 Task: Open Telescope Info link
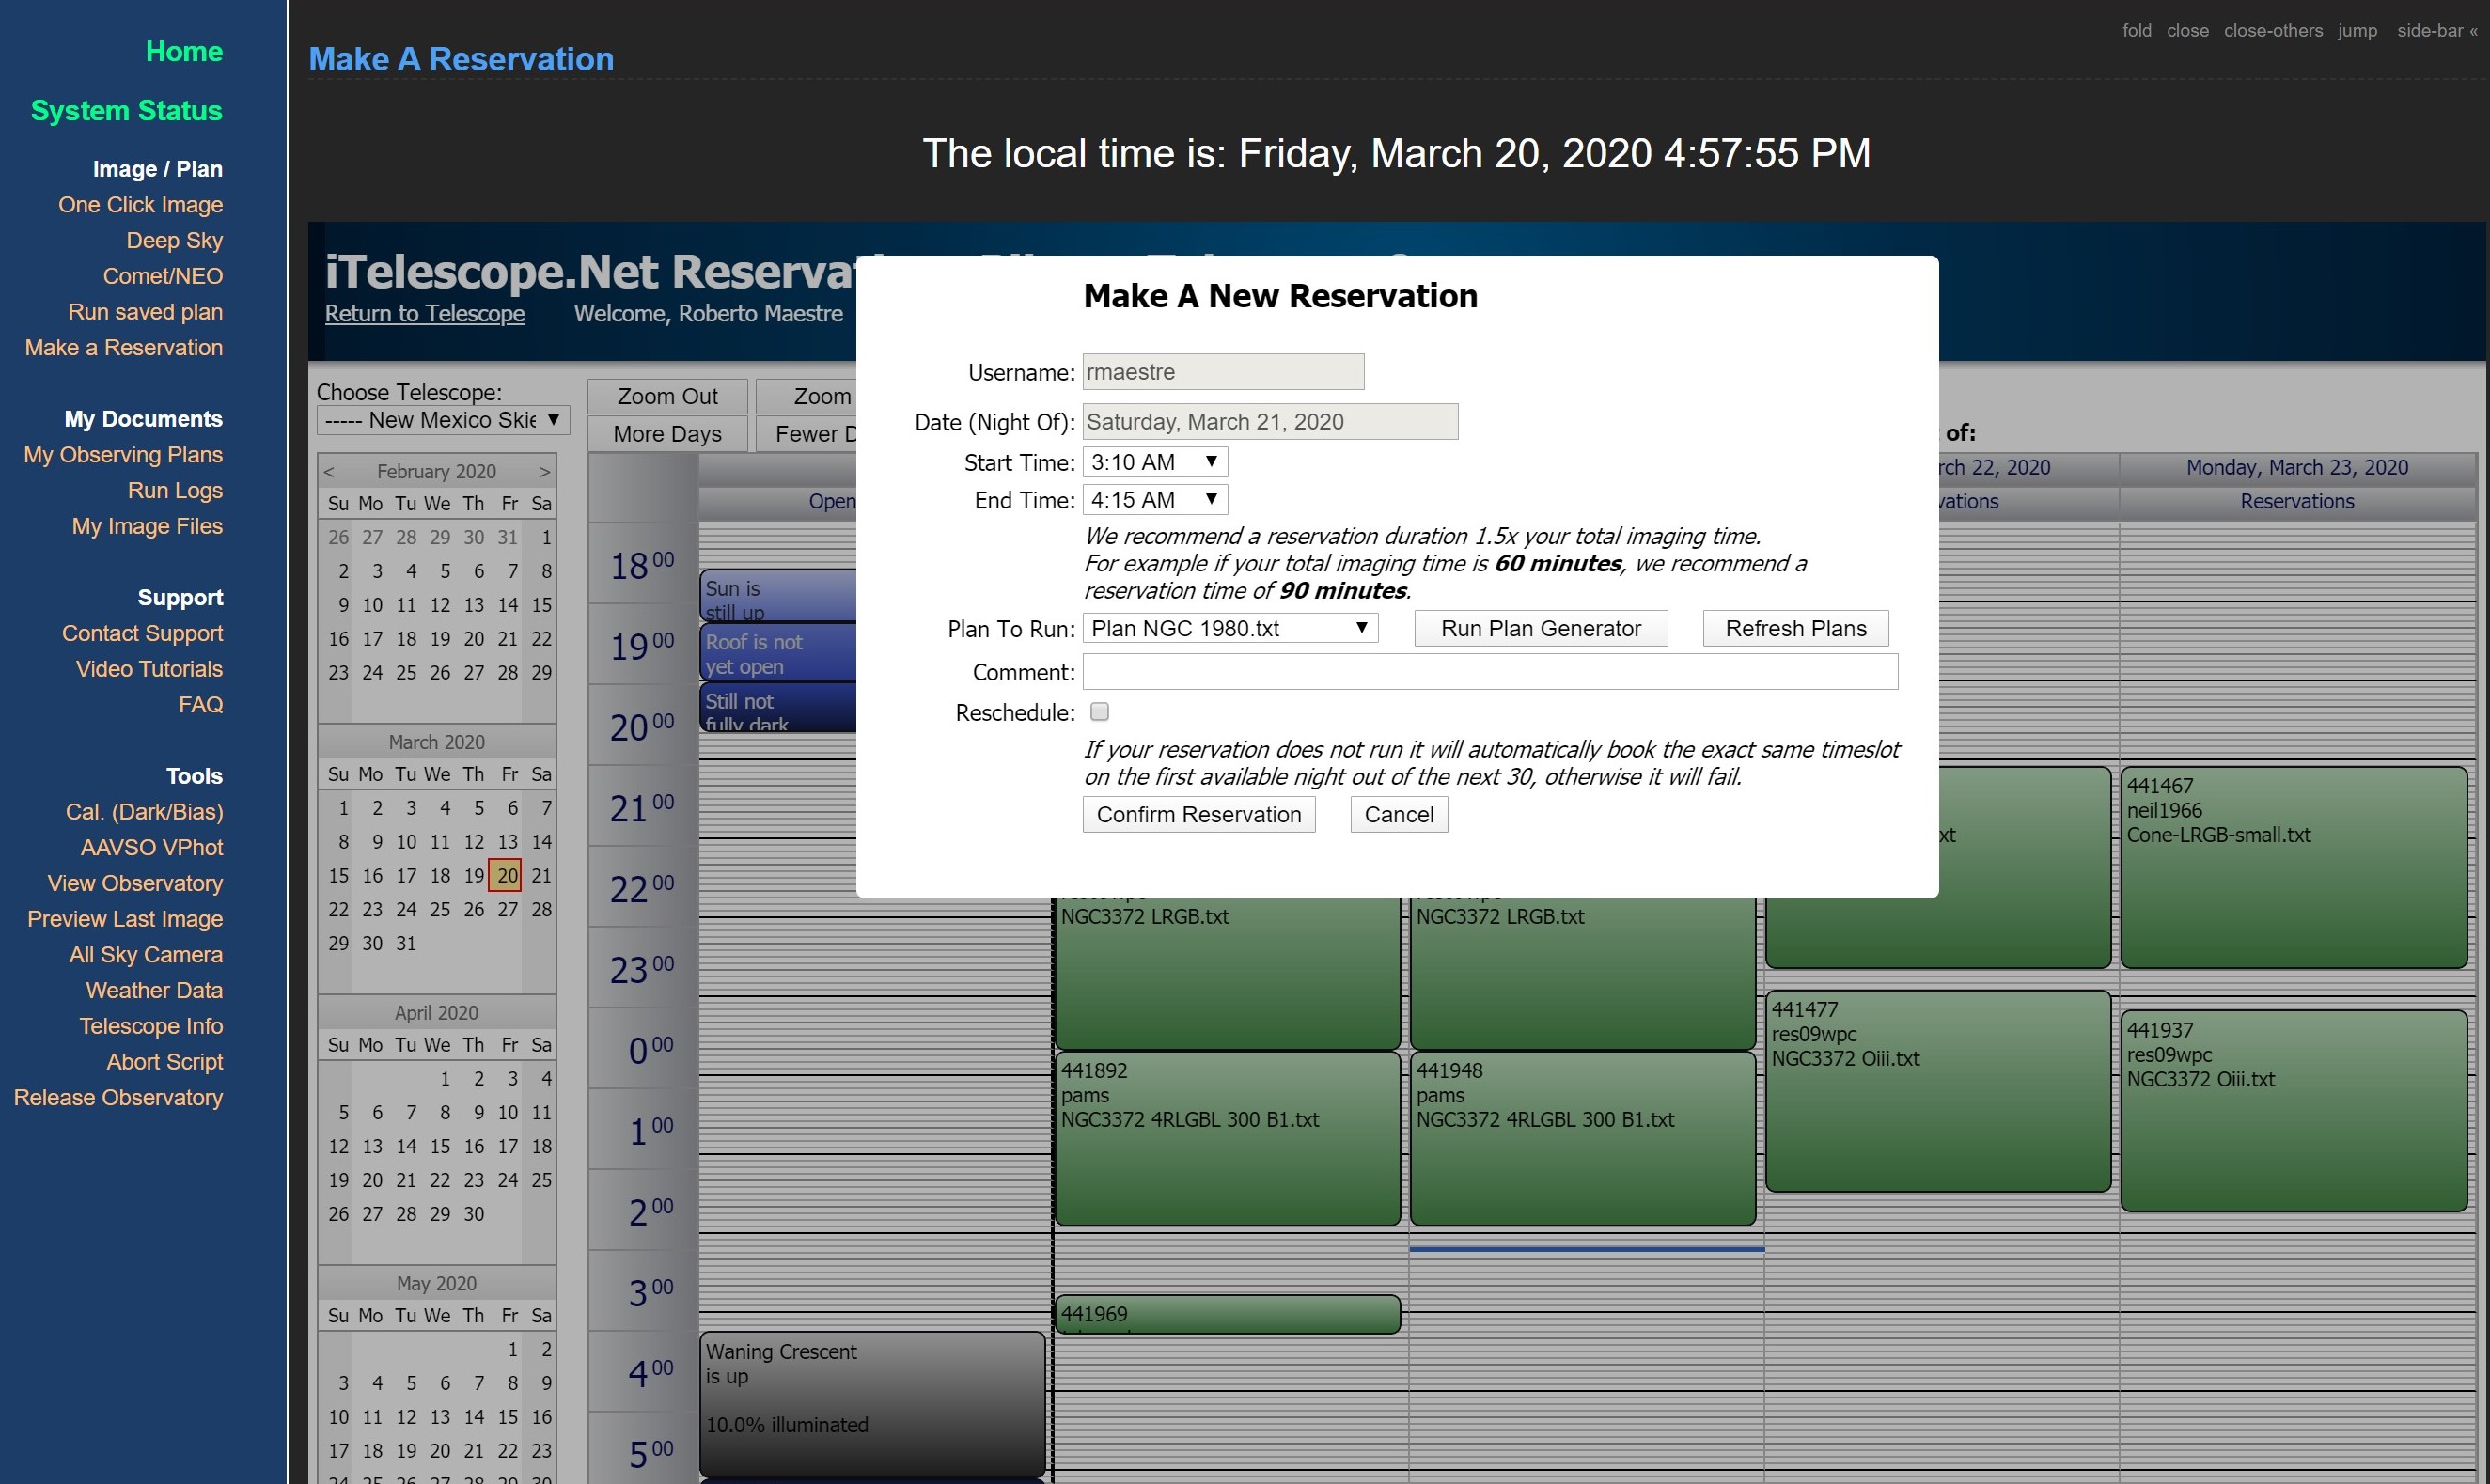coord(151,1026)
